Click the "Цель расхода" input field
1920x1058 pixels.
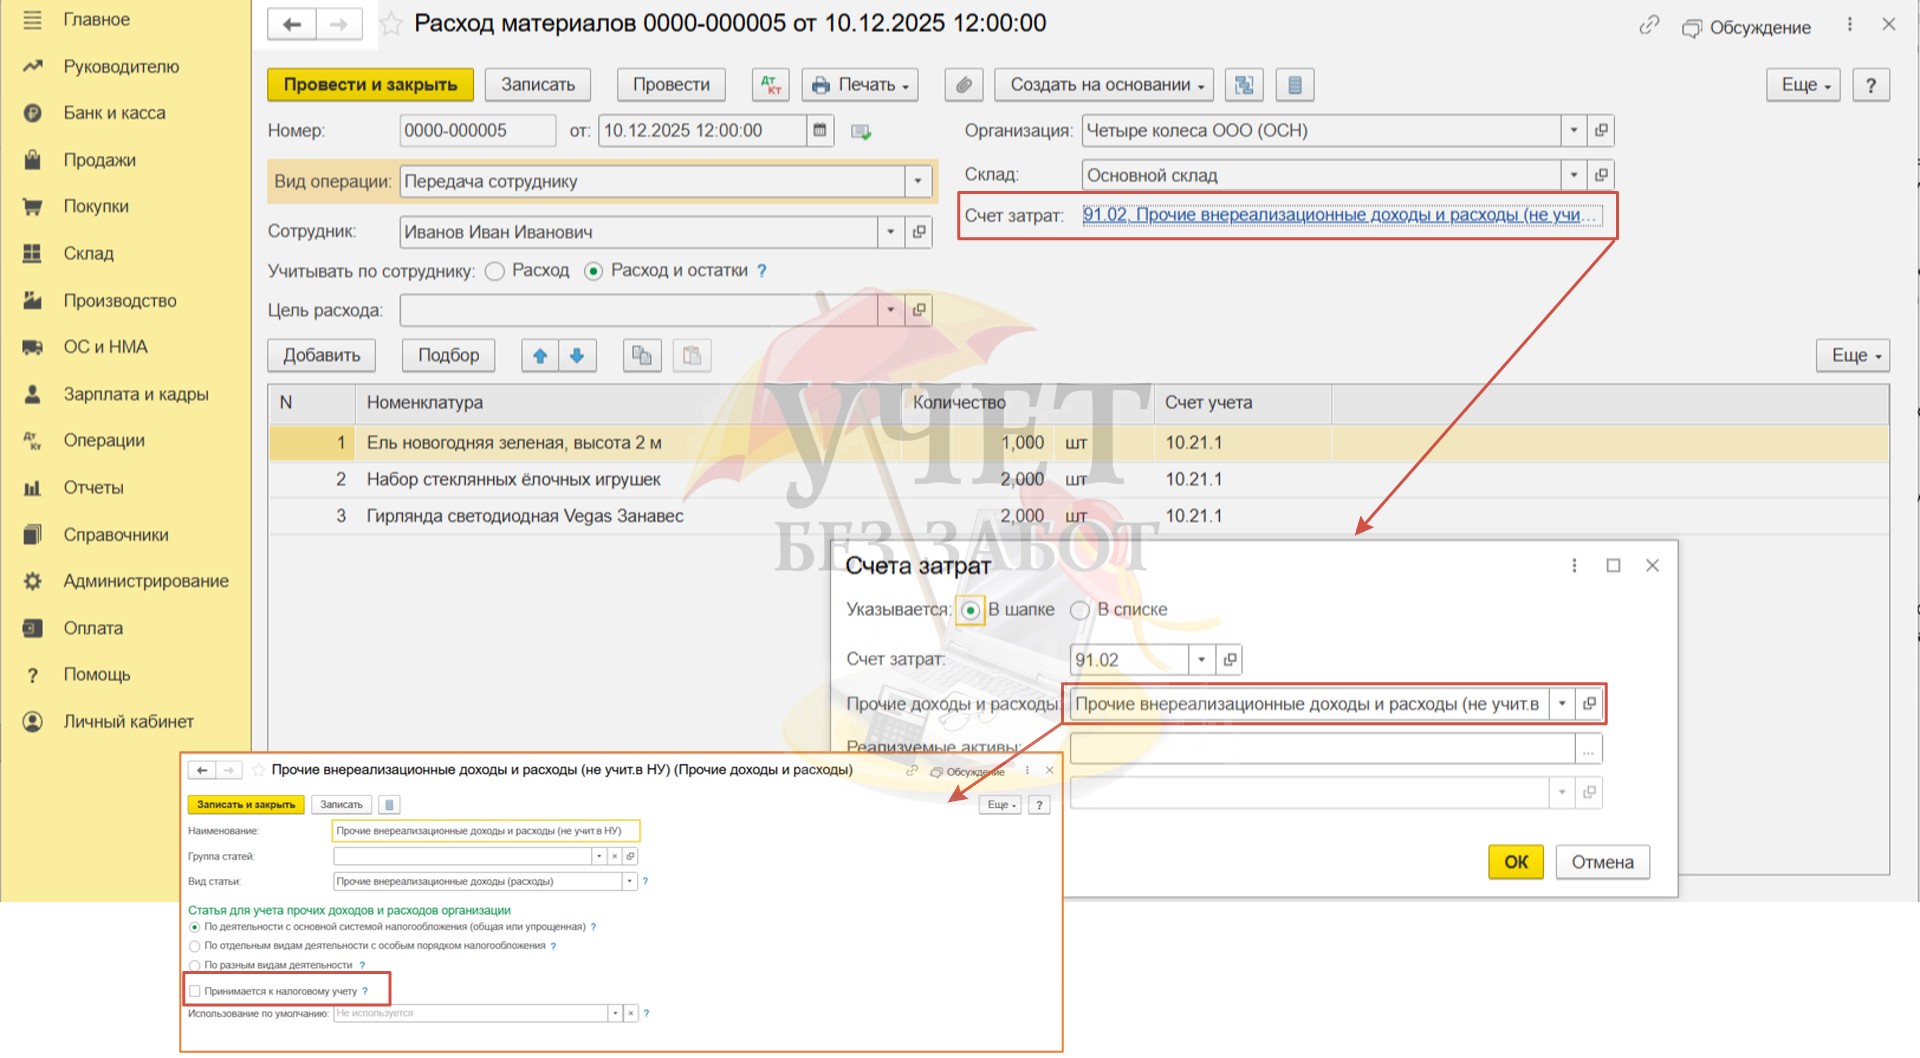coord(638,311)
